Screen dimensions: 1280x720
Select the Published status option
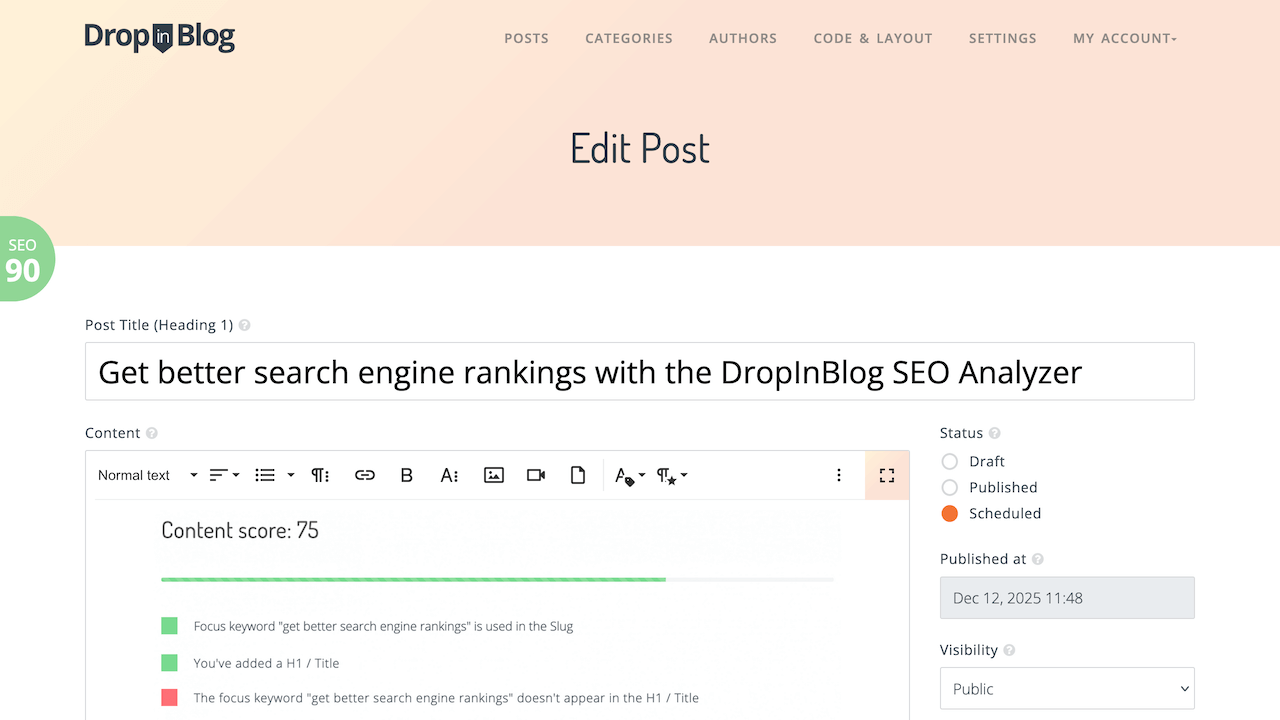950,487
